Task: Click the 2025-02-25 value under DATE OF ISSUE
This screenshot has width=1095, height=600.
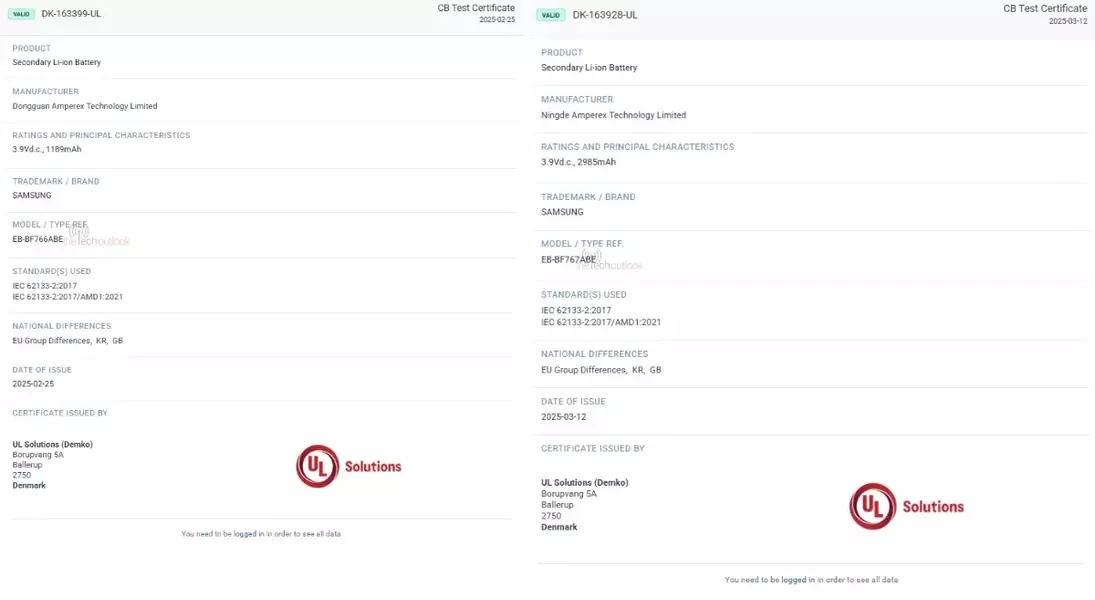Action: [33, 384]
